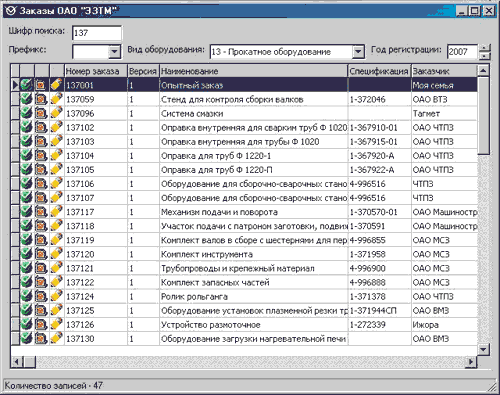Select cell 'Ролик рольганга'

[253, 296]
